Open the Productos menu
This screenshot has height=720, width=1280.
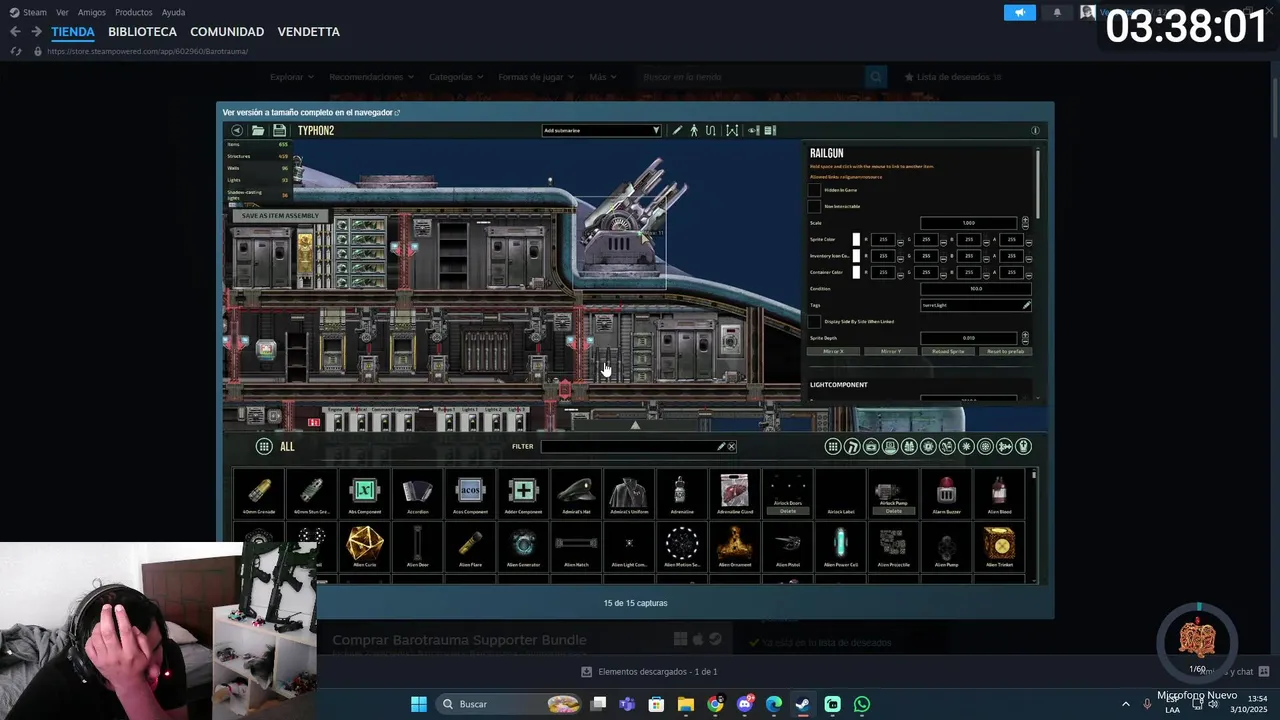[x=134, y=12]
